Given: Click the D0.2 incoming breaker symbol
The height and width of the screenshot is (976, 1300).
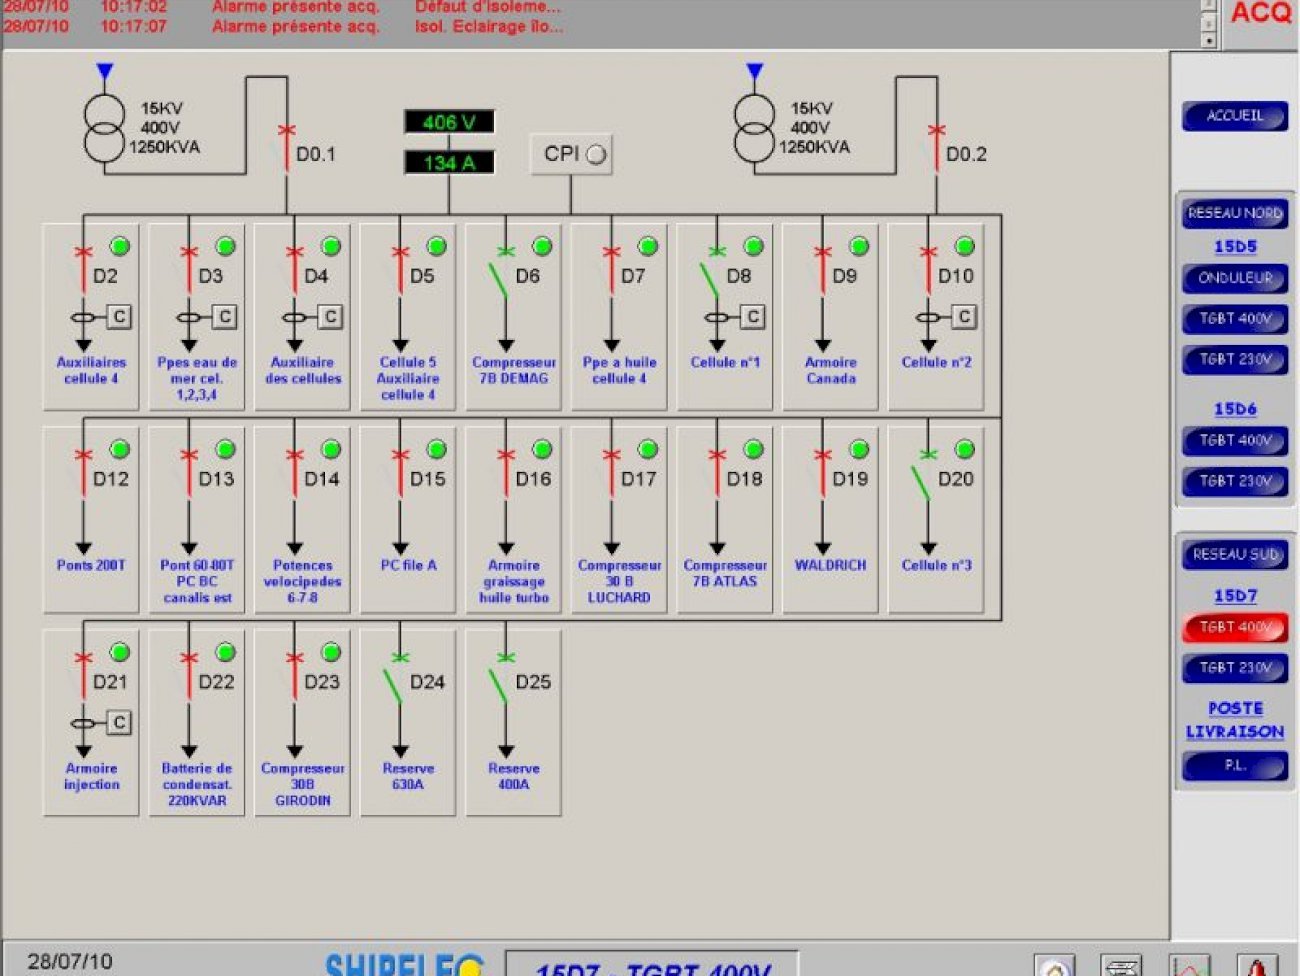Looking at the screenshot, I should point(936,146).
